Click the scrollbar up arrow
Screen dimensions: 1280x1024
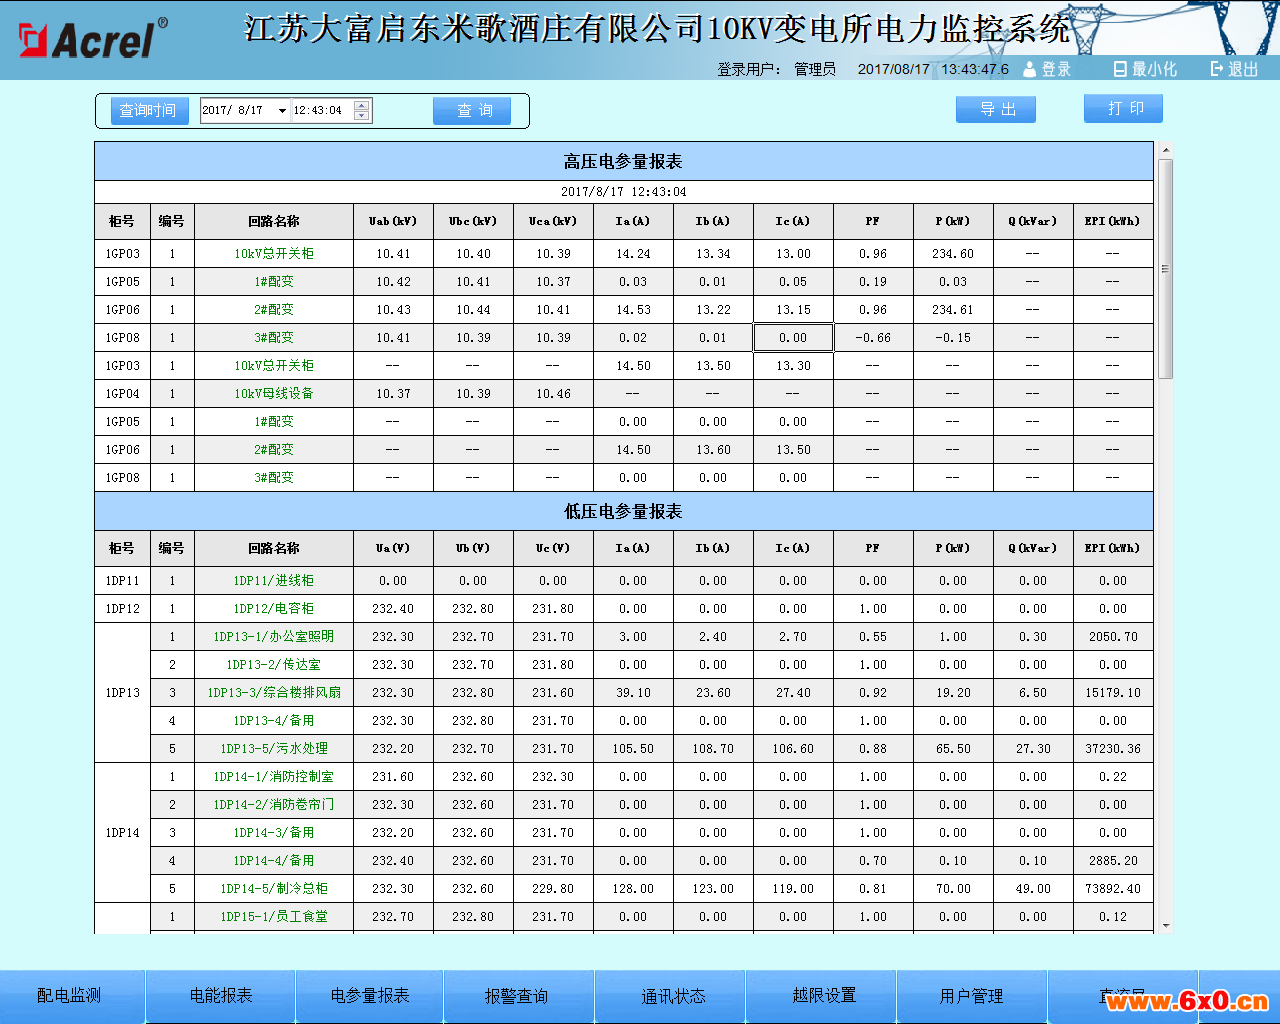1165,150
